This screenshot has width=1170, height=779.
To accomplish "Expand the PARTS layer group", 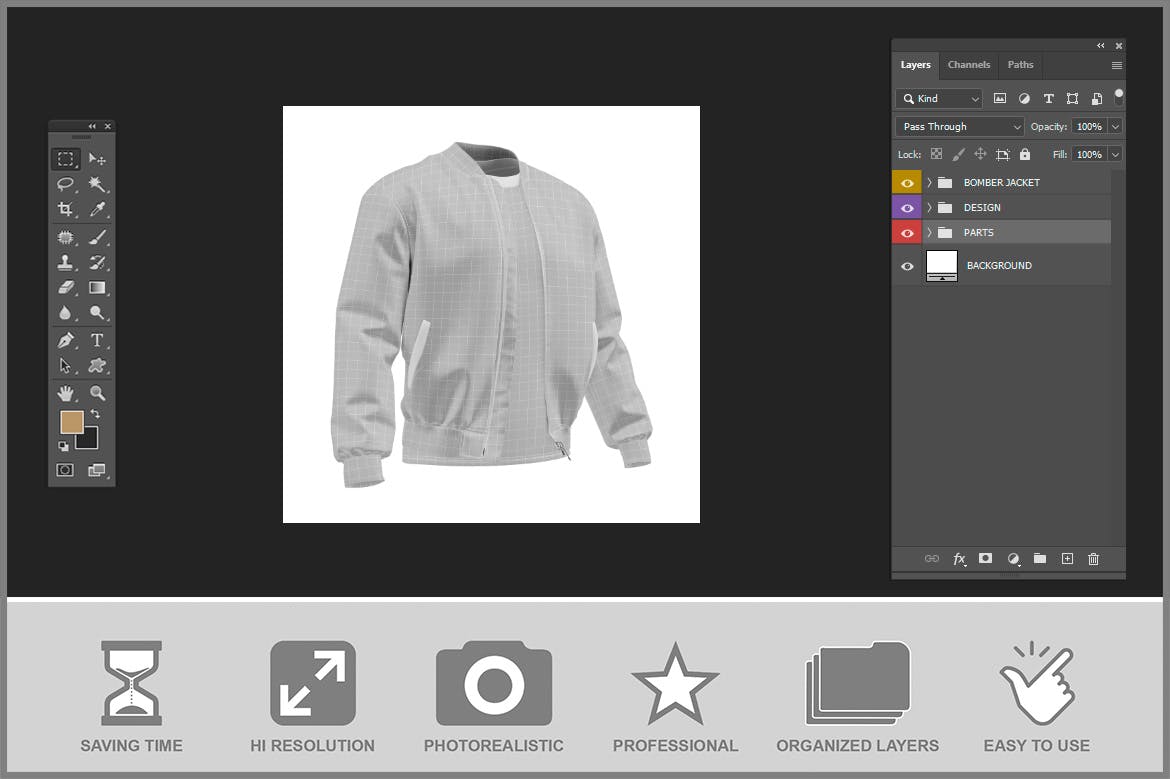I will tap(929, 233).
